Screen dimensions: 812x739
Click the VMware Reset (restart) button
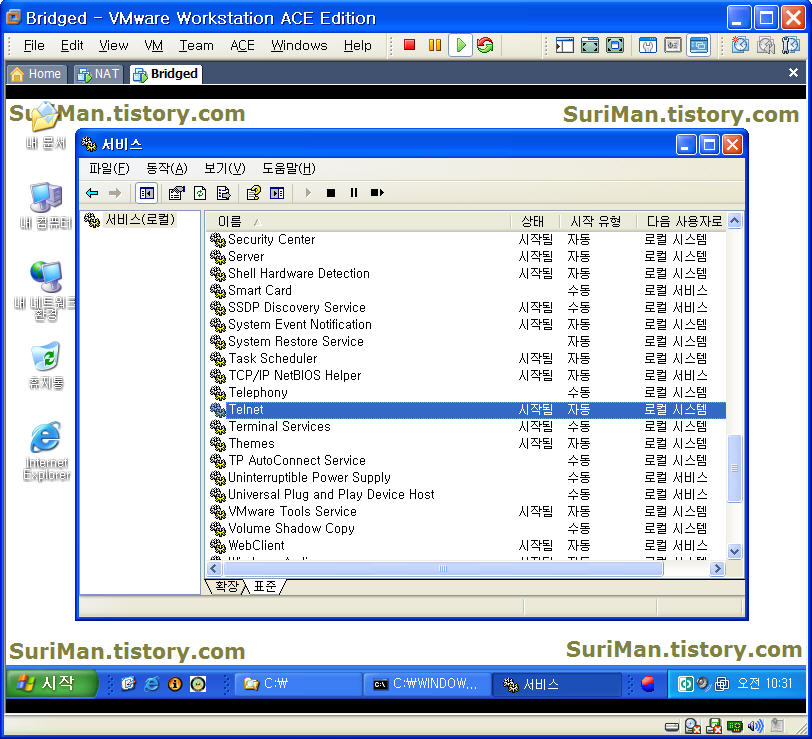(x=485, y=45)
